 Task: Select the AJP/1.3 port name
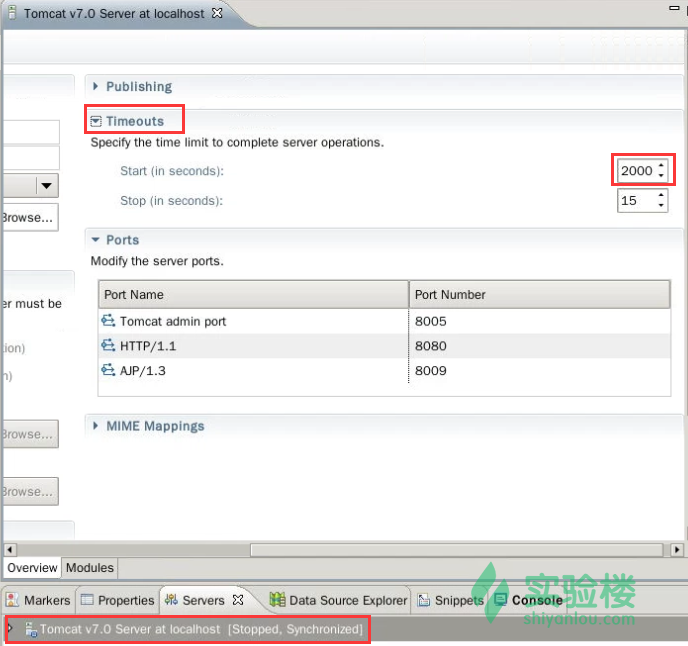click(x=143, y=370)
